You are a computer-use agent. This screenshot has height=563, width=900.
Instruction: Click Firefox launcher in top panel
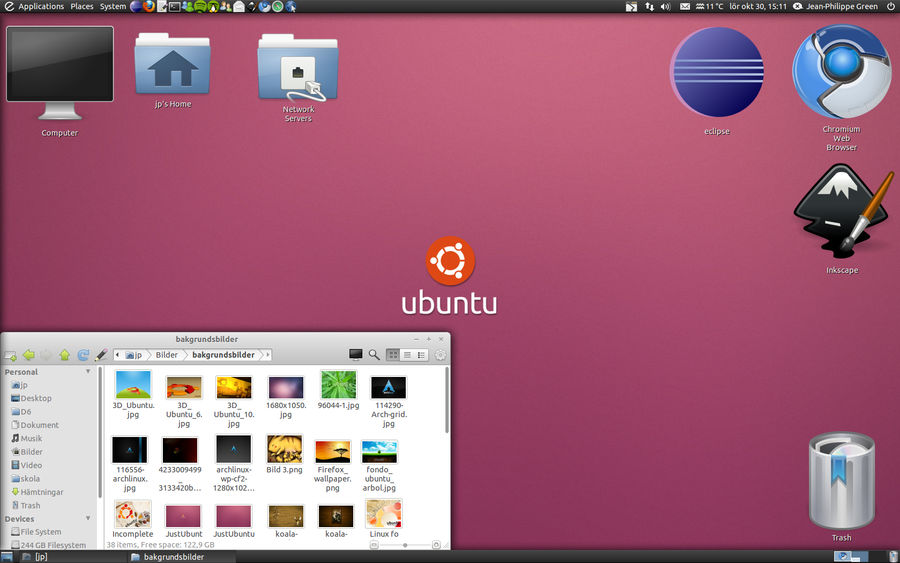click(x=149, y=6)
